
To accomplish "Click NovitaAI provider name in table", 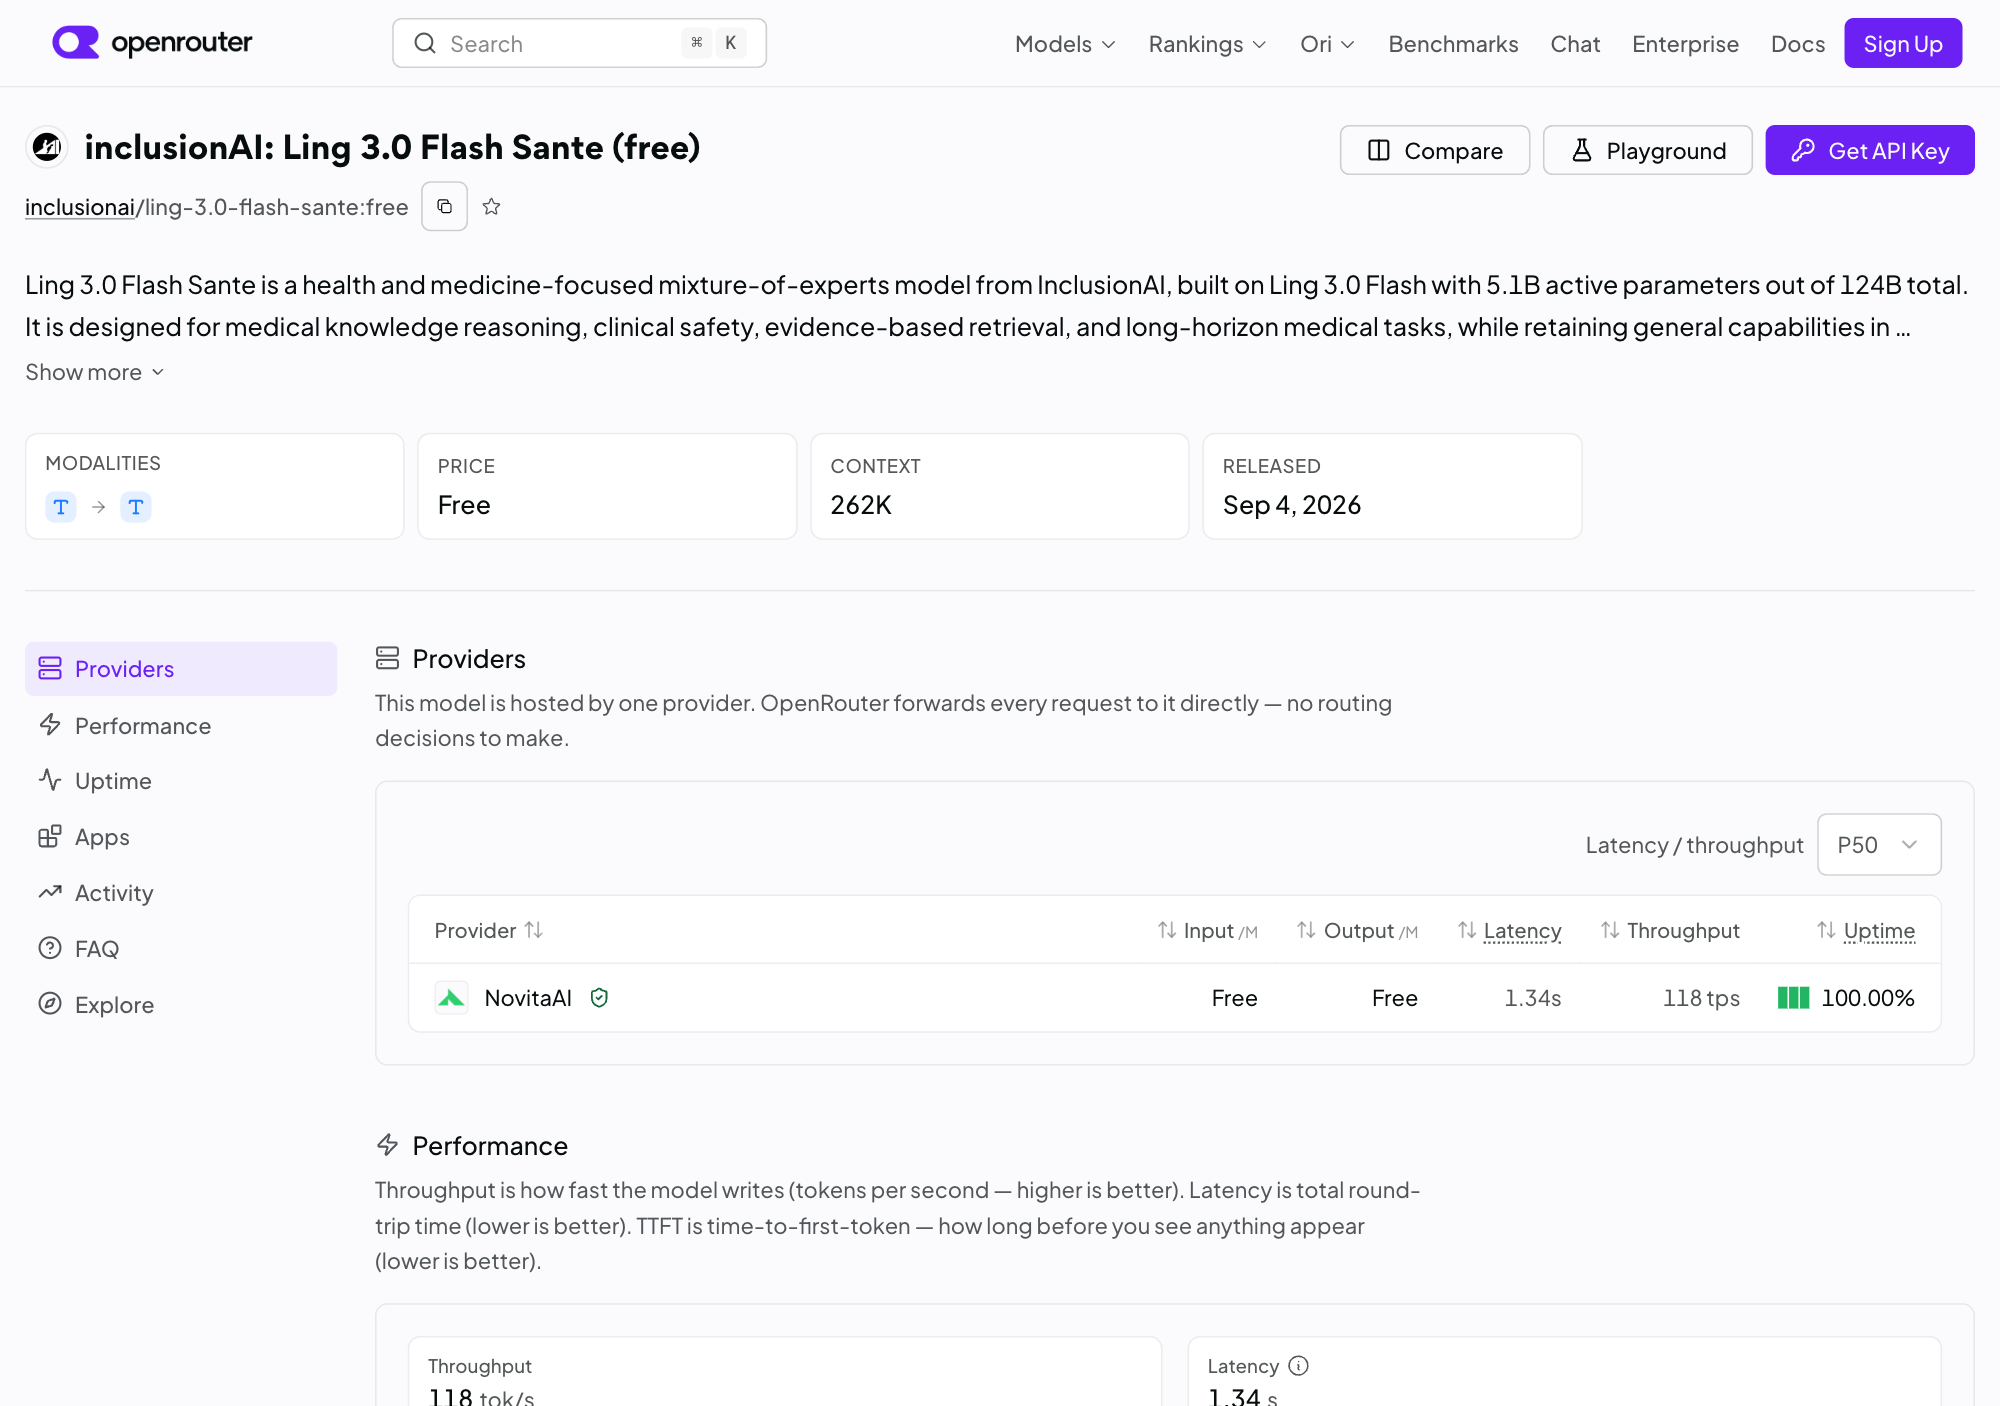I will pos(528,998).
